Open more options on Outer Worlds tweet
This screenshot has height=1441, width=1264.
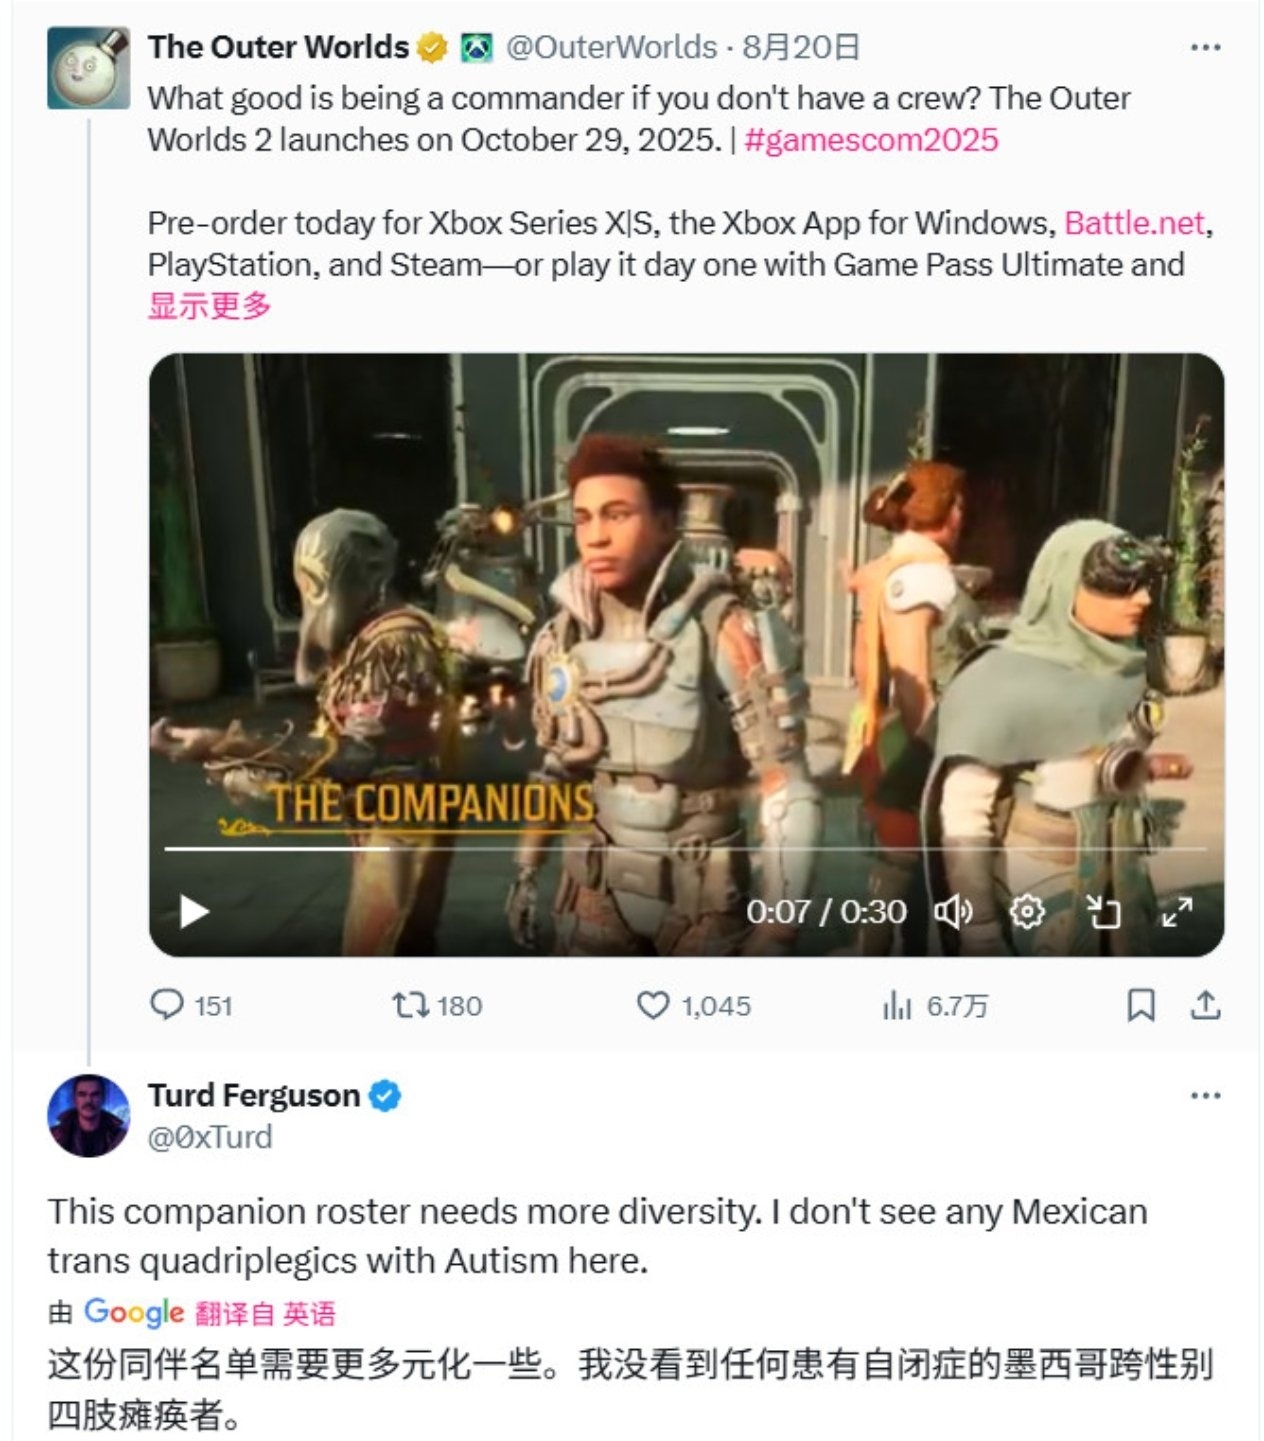tap(1206, 47)
